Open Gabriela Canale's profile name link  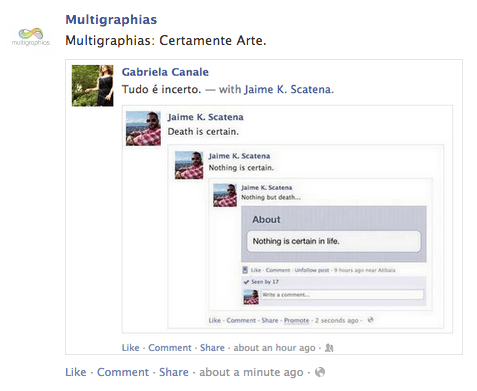165,72
